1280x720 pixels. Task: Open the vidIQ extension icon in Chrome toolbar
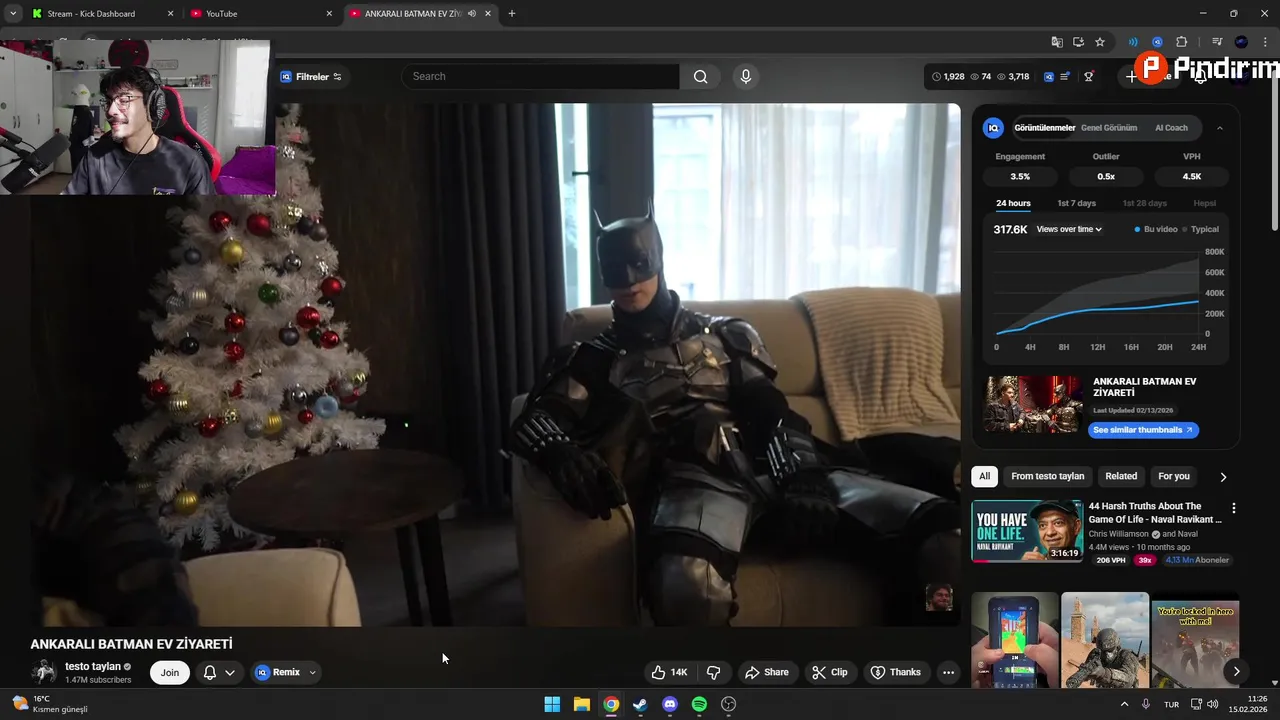(1157, 42)
